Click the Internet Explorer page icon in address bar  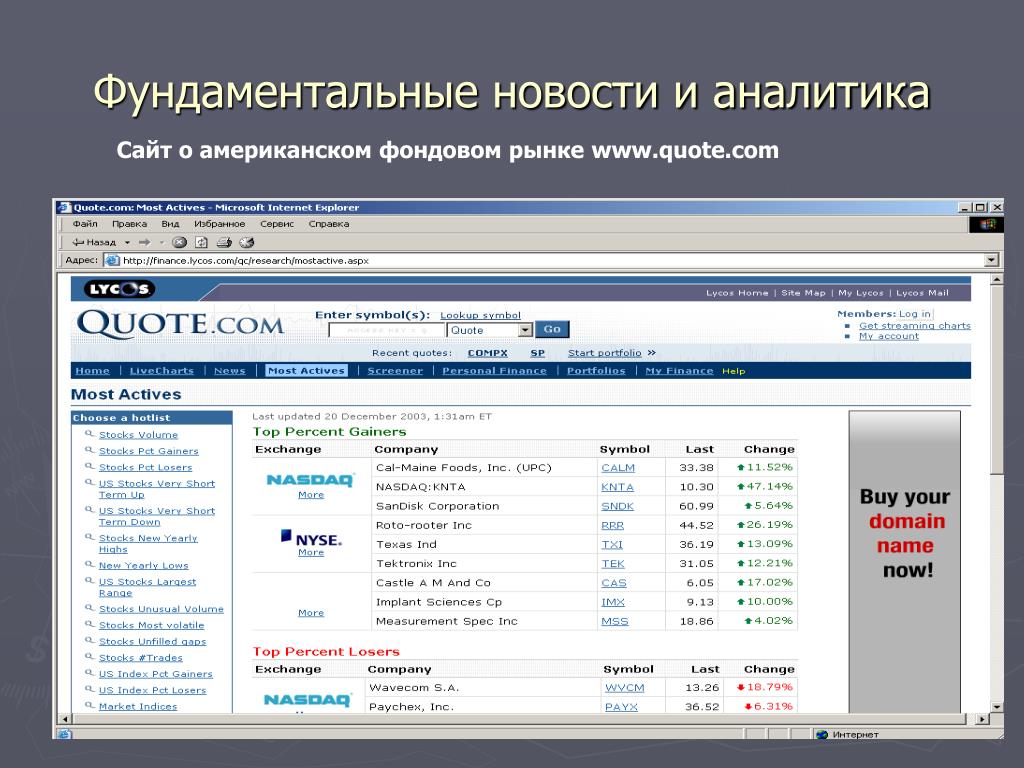point(112,260)
